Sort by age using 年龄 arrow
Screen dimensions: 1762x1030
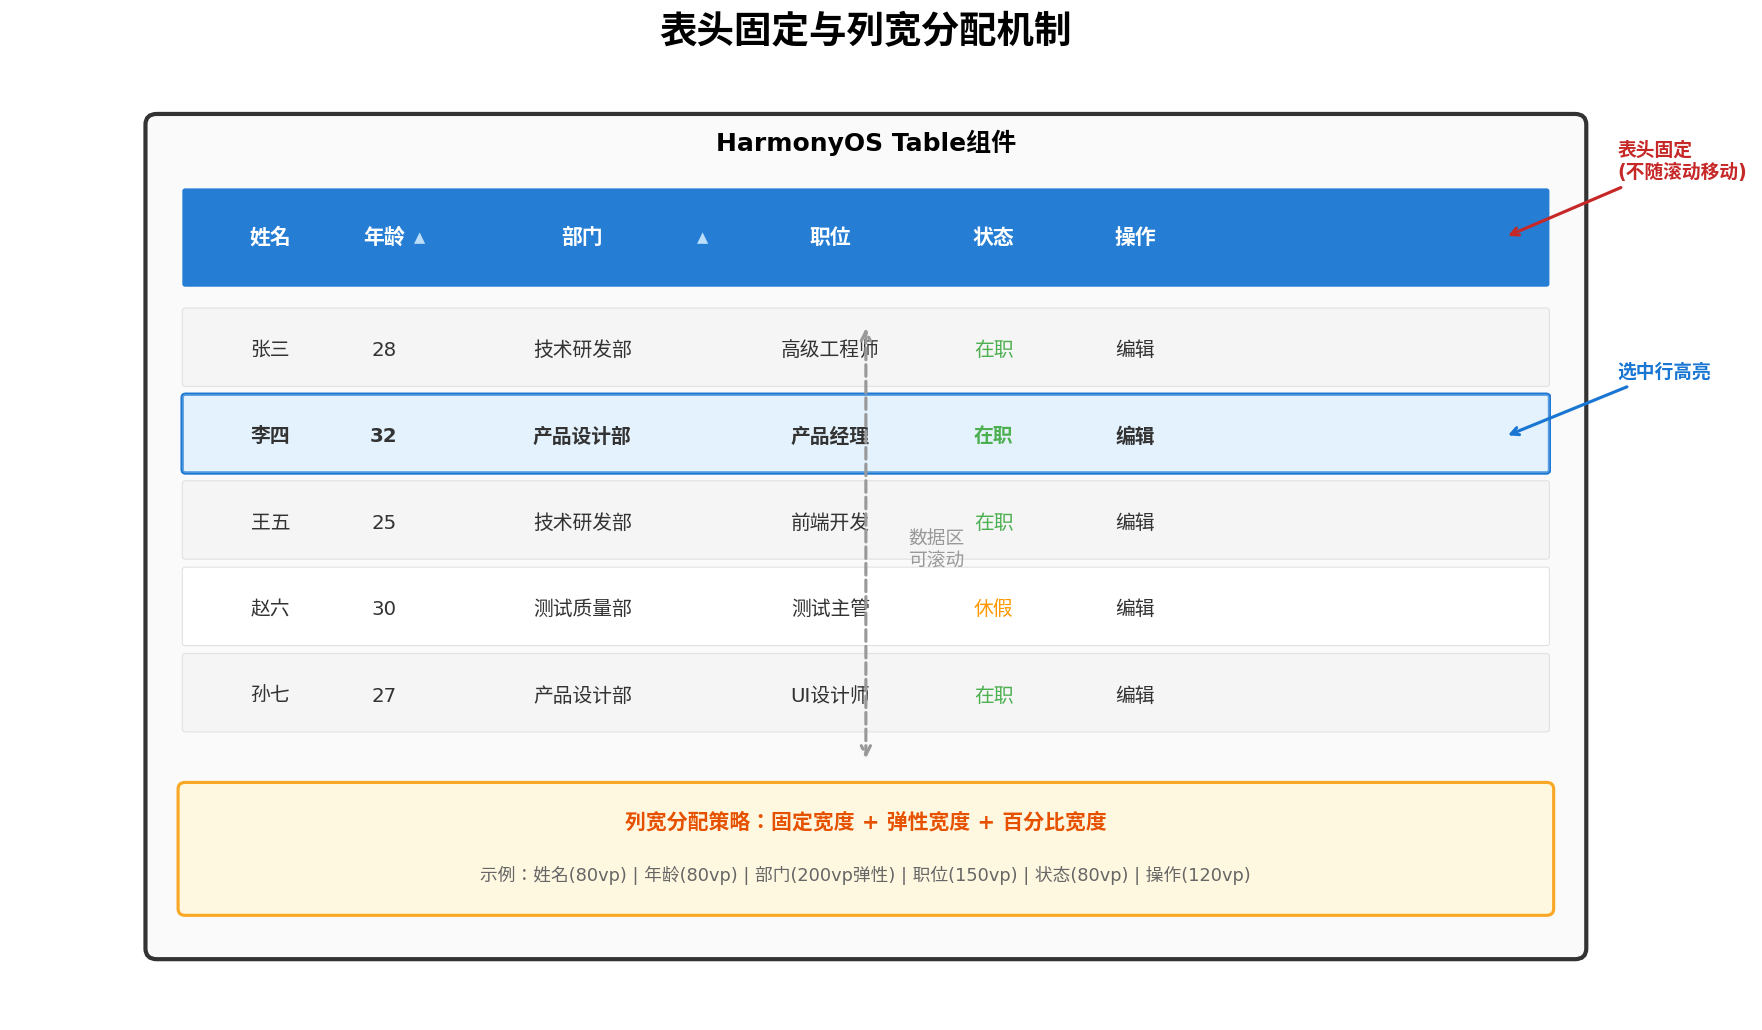click(x=420, y=238)
